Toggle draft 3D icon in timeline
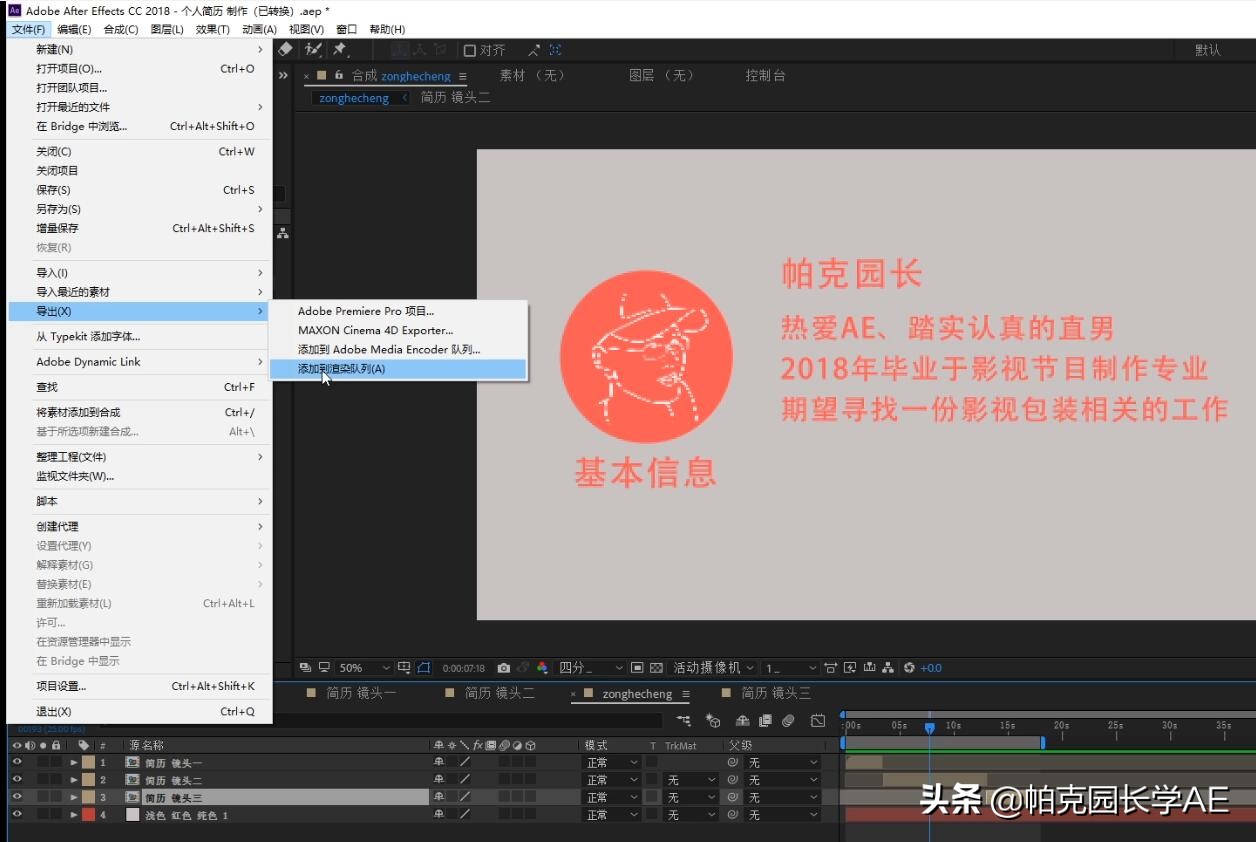The height and width of the screenshot is (842, 1256). coord(713,720)
